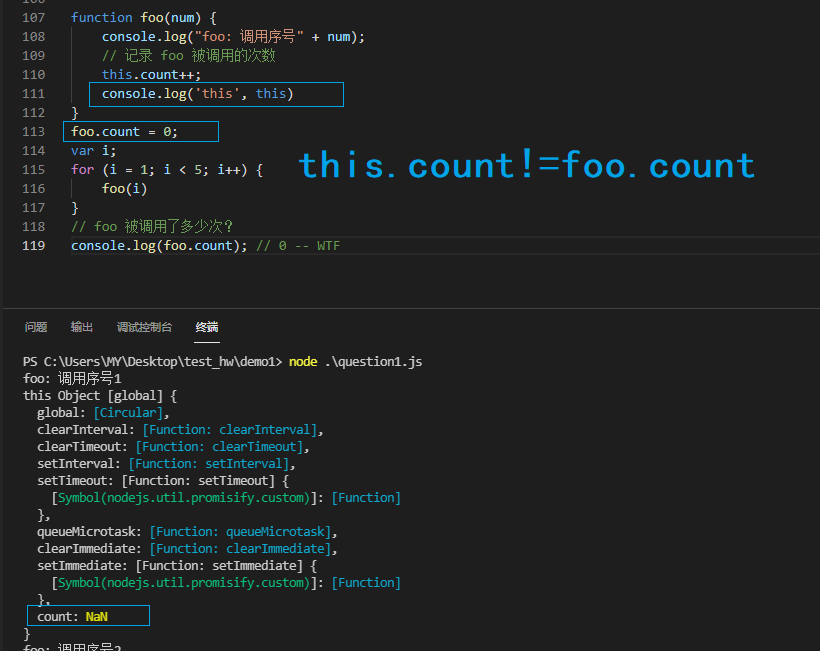Screen dimensions: 820x651
Task: Click the 'foo(i)' call
Action: click(x=124, y=189)
